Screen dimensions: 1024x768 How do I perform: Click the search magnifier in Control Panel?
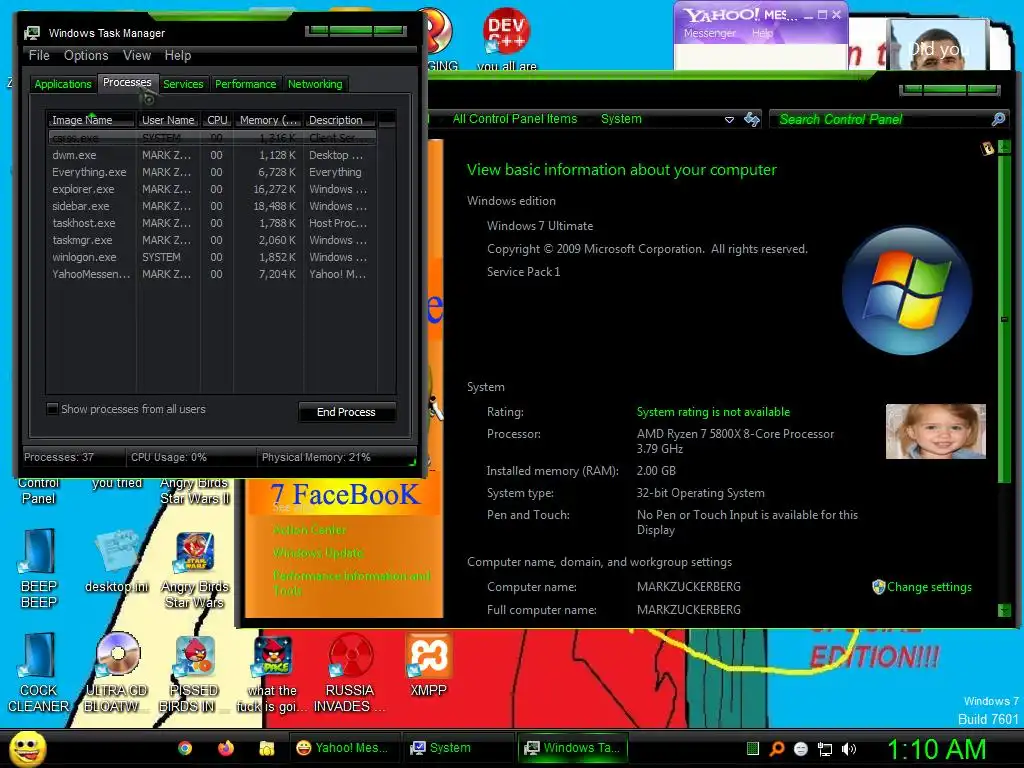999,119
